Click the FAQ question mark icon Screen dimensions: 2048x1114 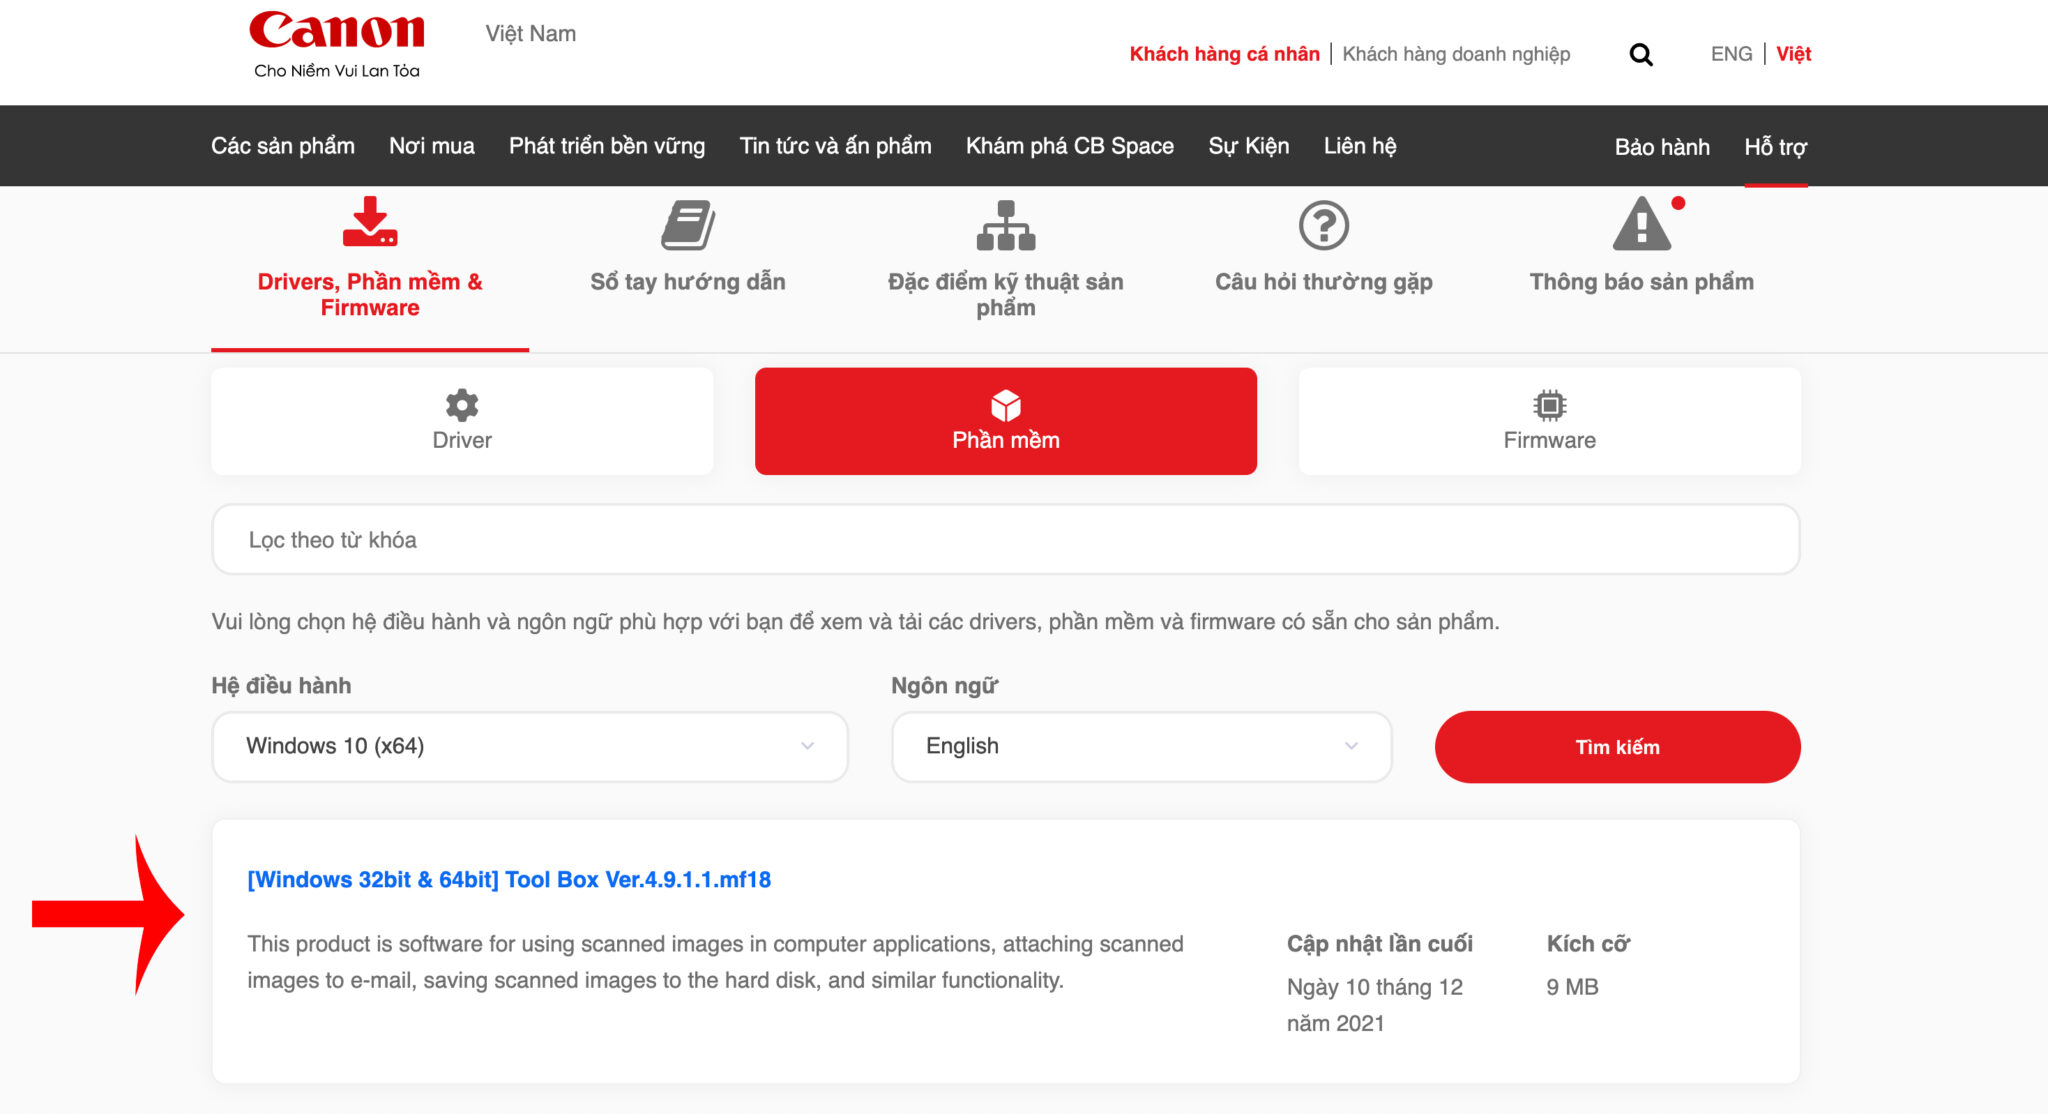click(x=1324, y=225)
